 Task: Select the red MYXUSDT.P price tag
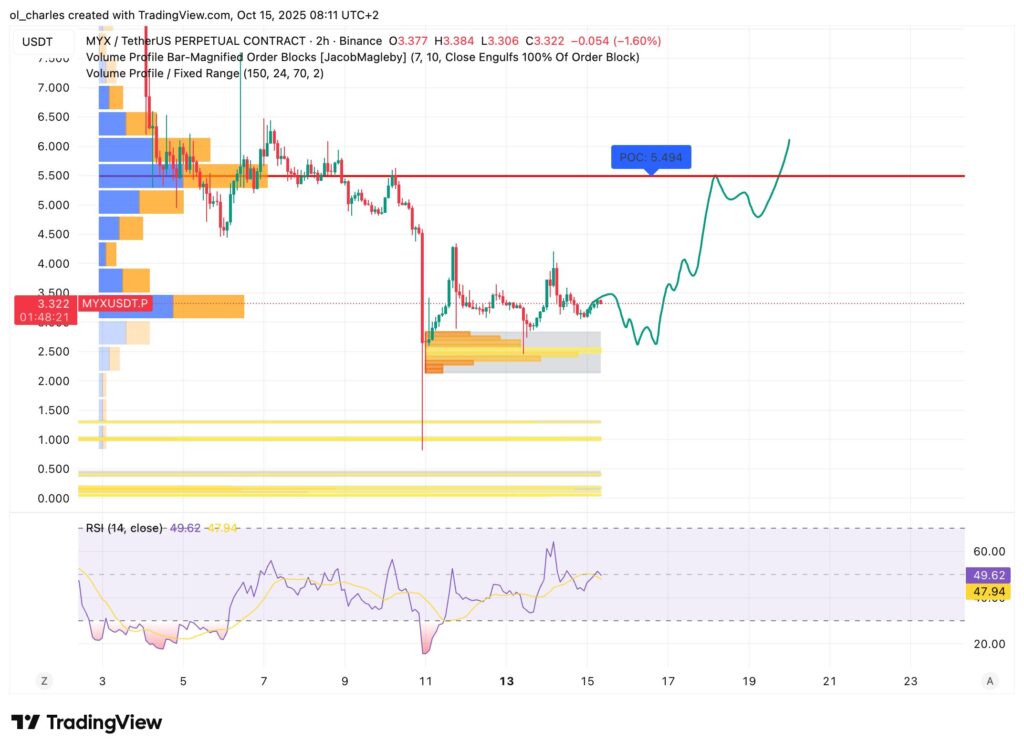(x=113, y=303)
